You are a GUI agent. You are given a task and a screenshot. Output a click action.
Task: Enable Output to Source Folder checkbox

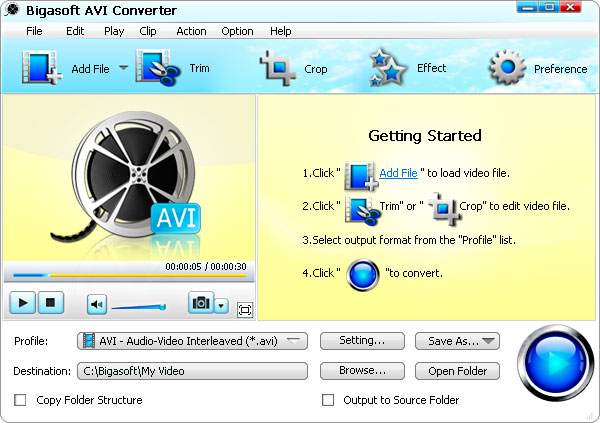click(x=328, y=400)
